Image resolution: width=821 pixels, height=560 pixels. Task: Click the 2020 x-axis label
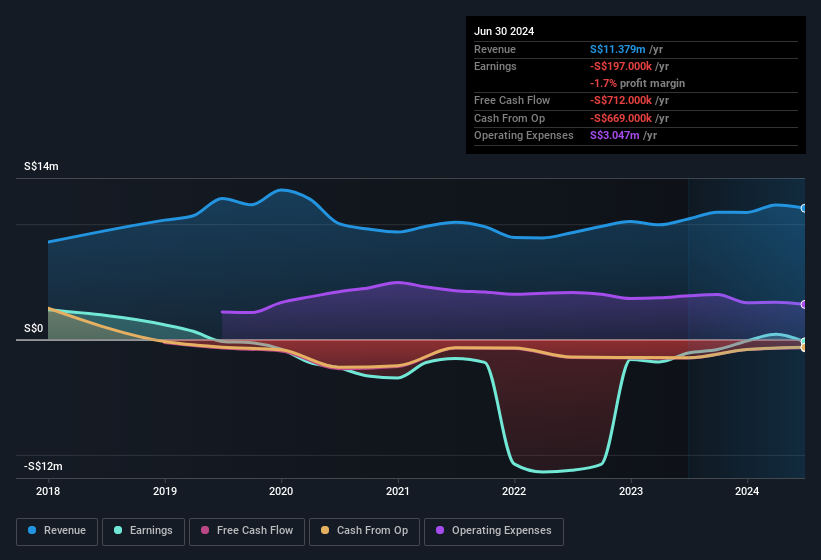[281, 491]
